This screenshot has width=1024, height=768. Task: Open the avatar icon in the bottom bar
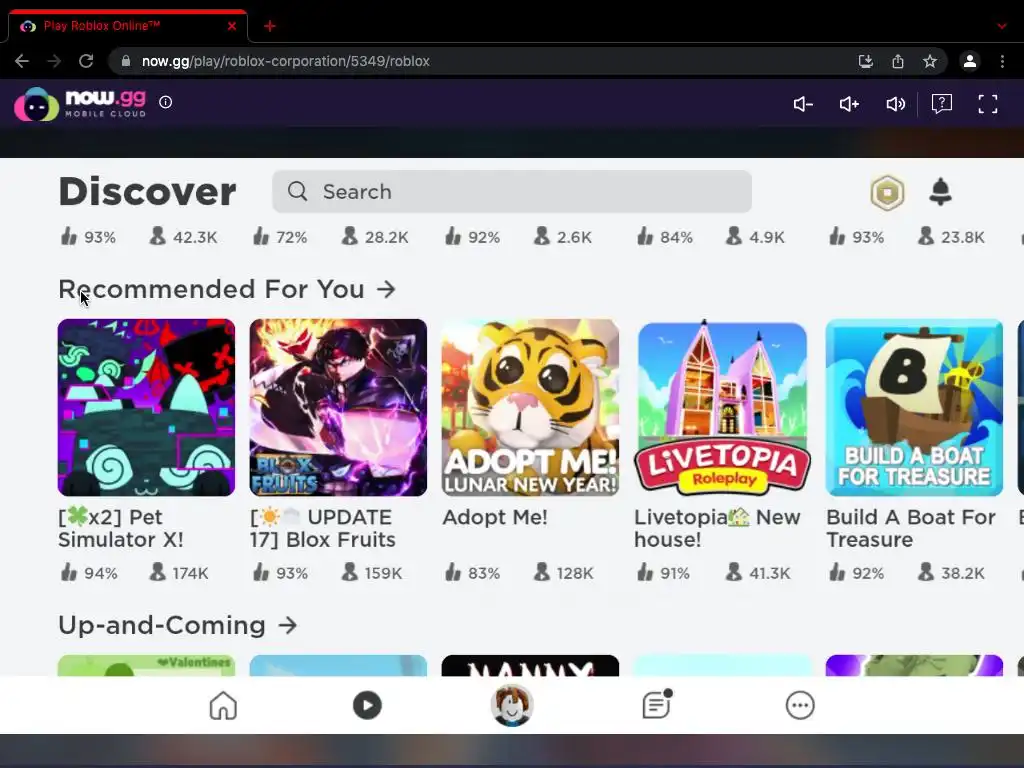[512, 705]
